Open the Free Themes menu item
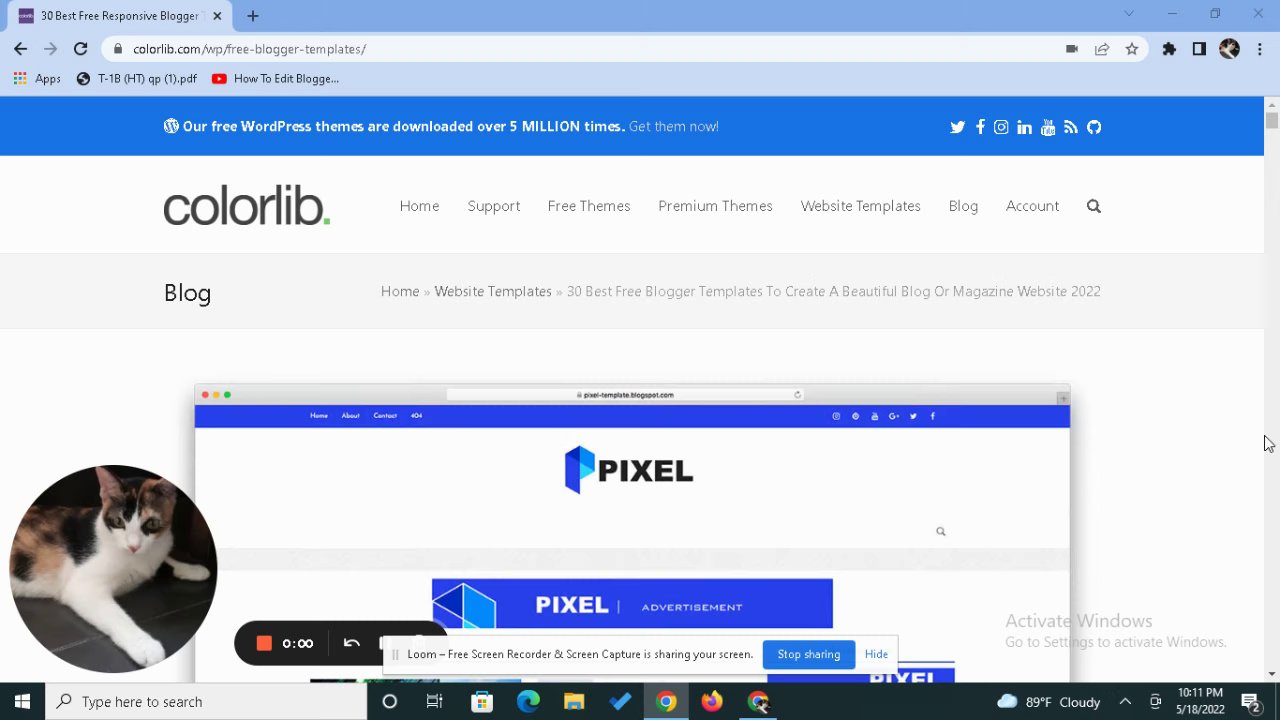1280x720 pixels. [589, 206]
